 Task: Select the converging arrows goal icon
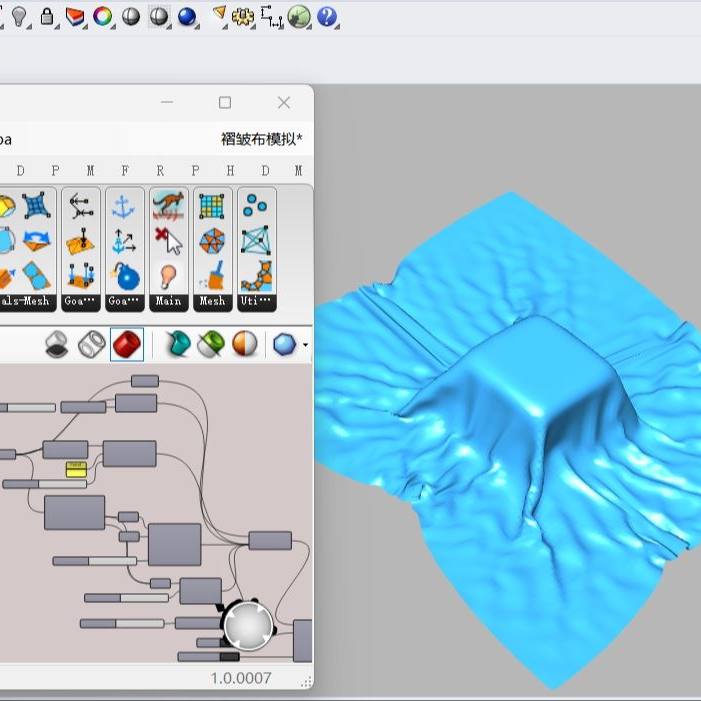(81, 206)
